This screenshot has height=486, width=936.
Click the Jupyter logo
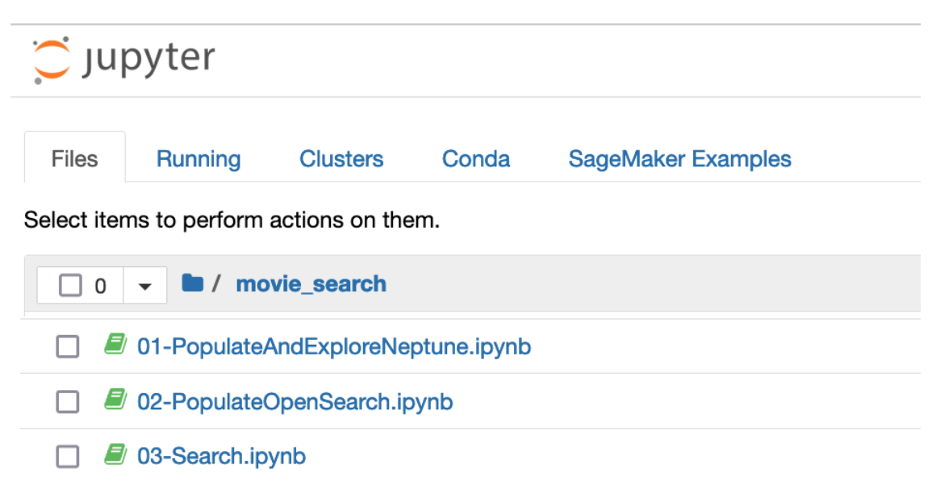point(124,60)
